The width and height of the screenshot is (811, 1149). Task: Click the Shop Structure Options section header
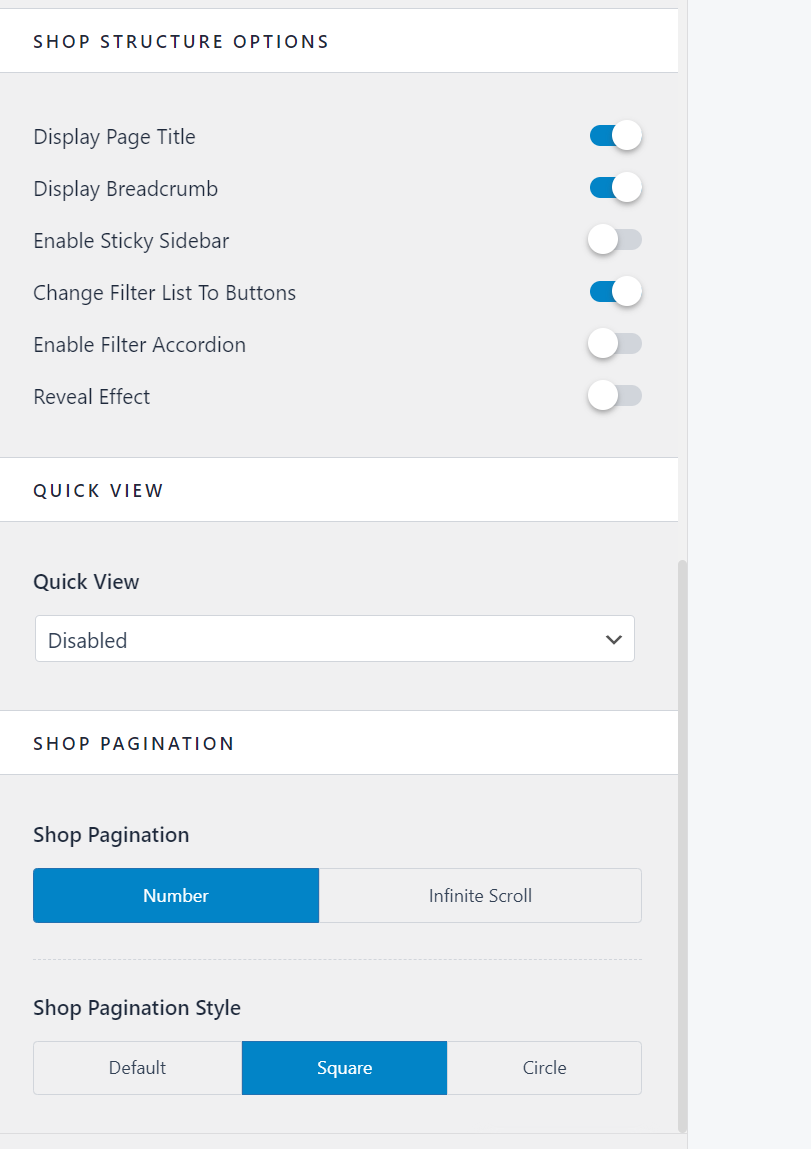click(181, 41)
